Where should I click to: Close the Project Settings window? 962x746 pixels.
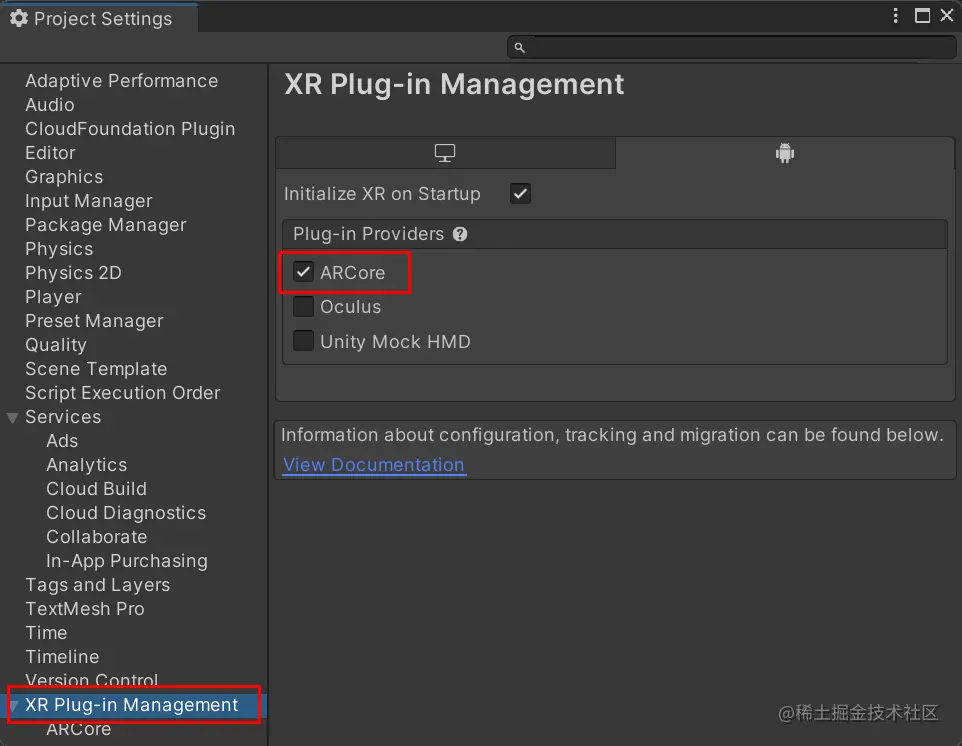[x=947, y=15]
